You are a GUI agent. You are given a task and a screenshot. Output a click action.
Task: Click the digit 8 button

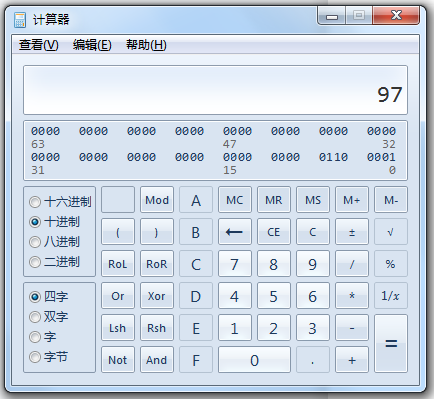coord(274,264)
